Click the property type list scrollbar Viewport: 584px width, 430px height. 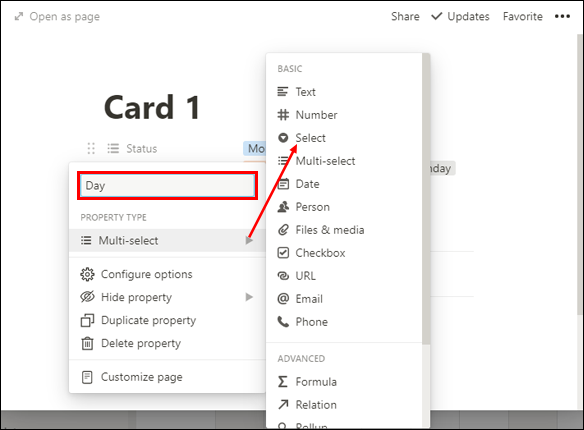pyautogui.click(x=426, y=199)
